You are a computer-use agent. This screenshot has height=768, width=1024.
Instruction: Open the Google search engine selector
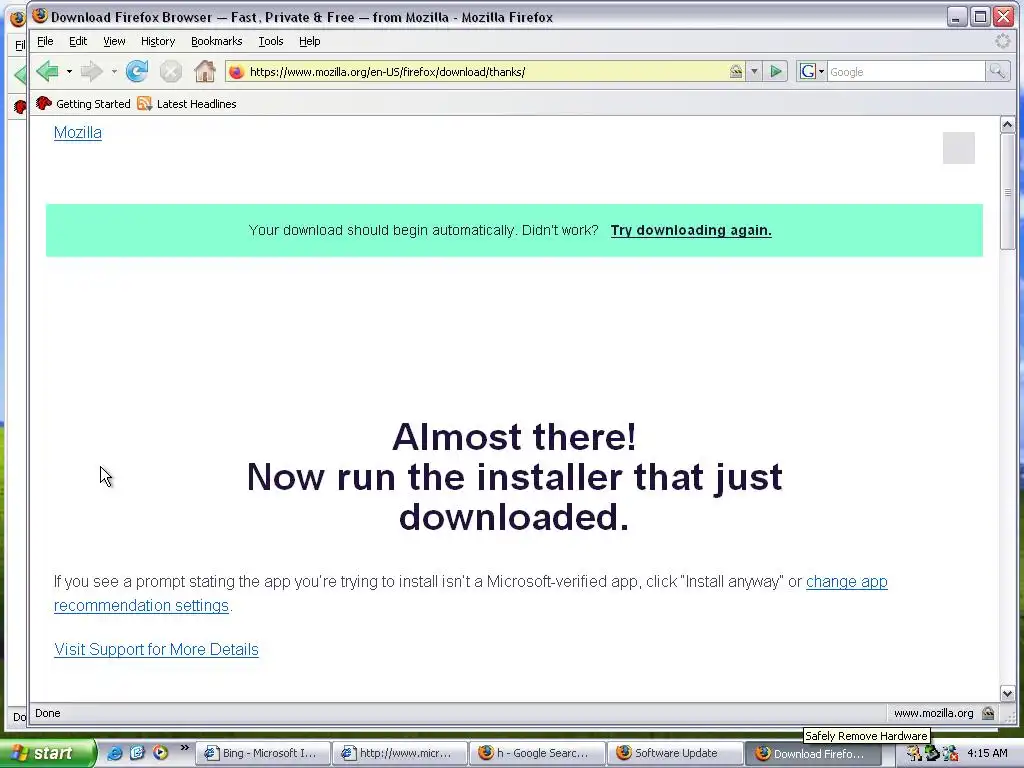(812, 72)
